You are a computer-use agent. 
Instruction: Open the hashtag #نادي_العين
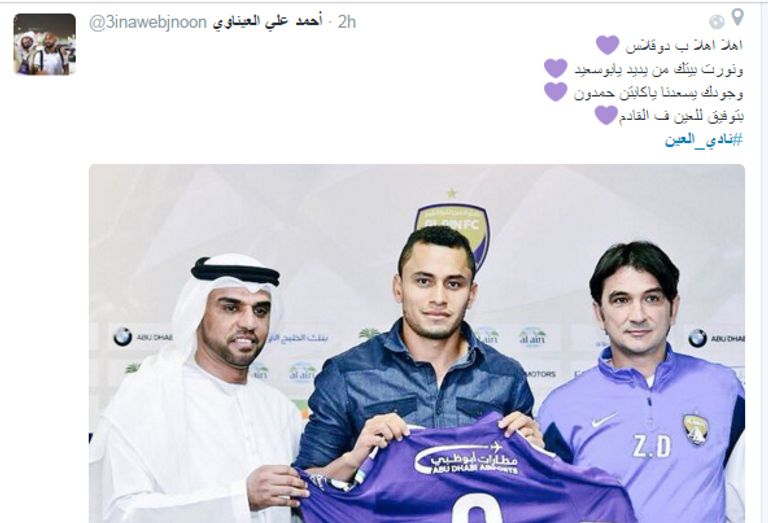[x=703, y=140]
